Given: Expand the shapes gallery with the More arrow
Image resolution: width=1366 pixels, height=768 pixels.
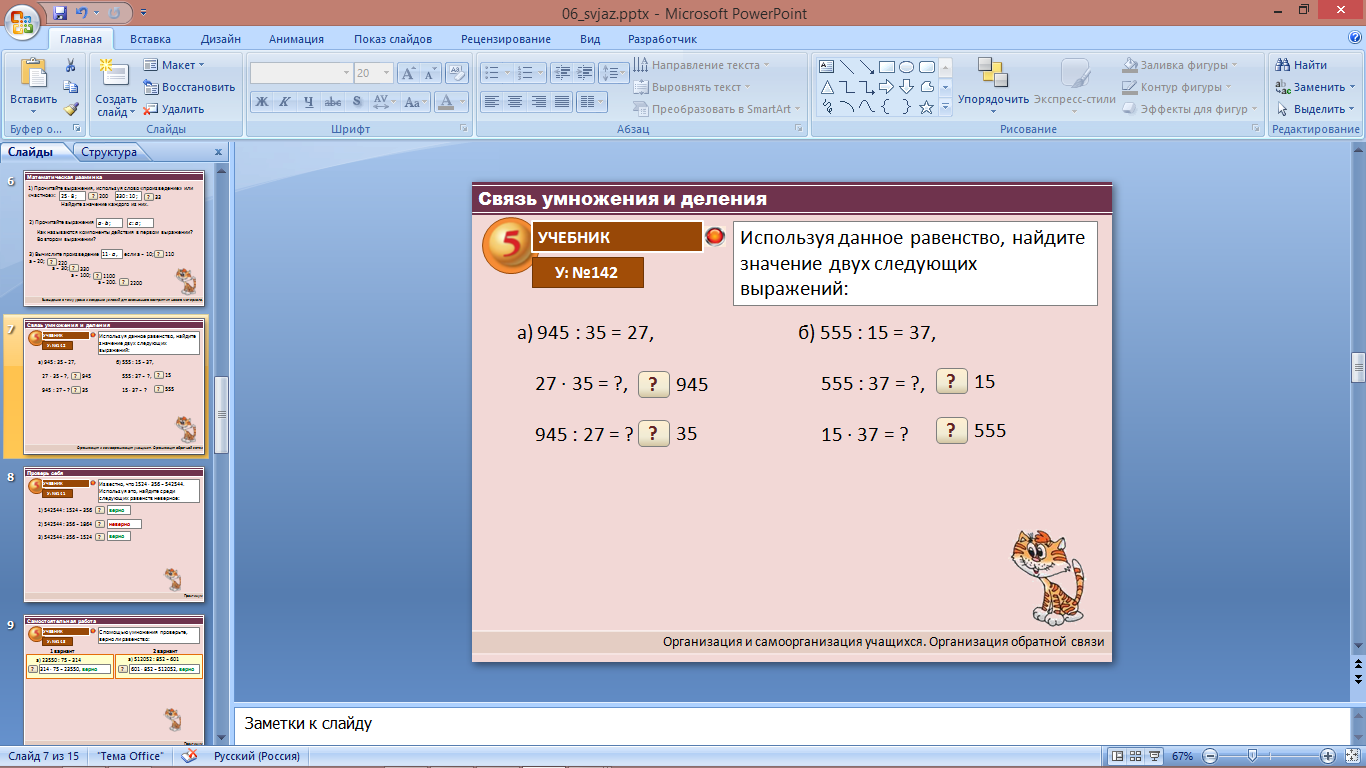Looking at the screenshot, I should [x=945, y=107].
